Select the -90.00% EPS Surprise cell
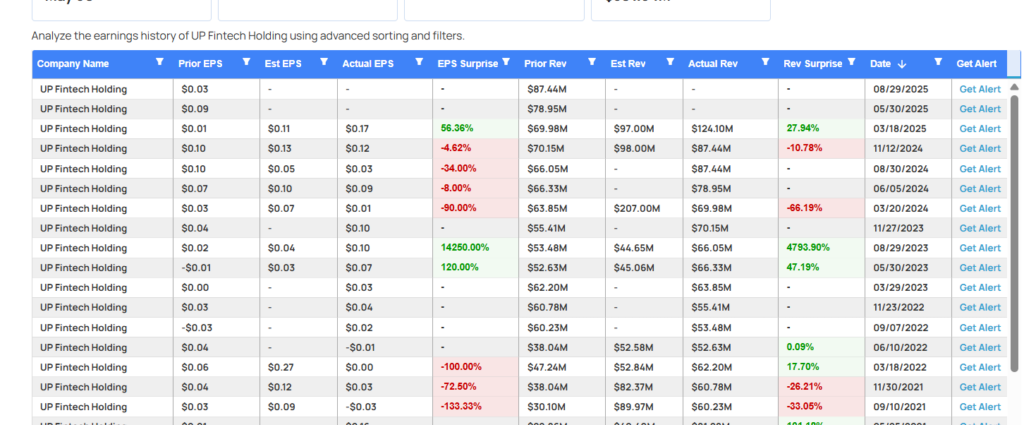1024x425 pixels. (x=475, y=208)
